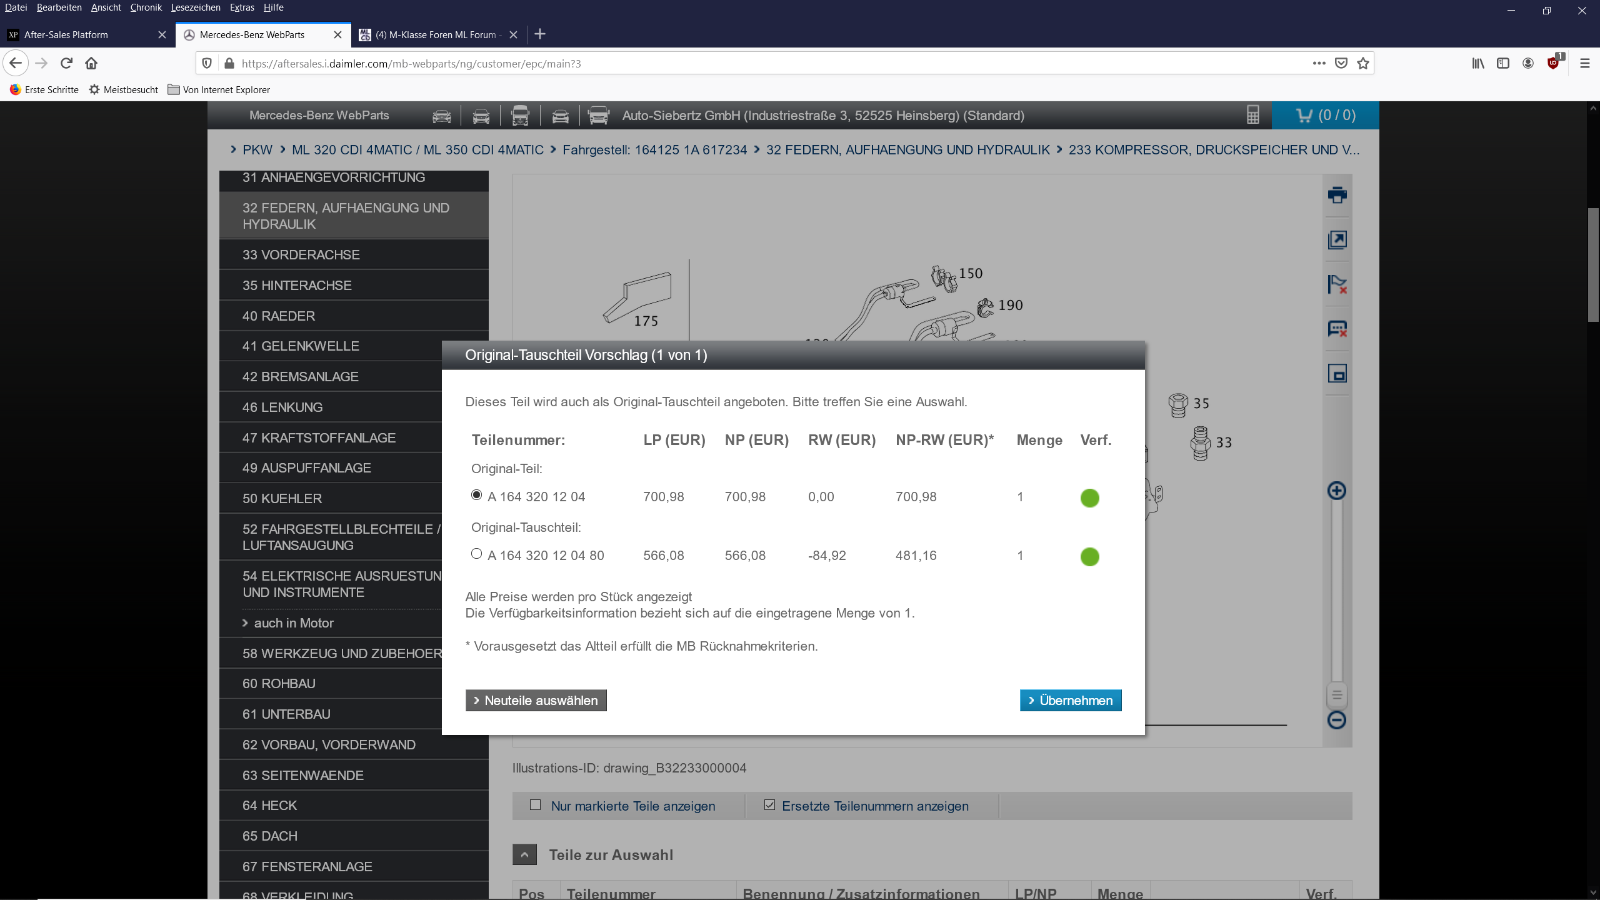Click the zoom out minus icon

1336,720
